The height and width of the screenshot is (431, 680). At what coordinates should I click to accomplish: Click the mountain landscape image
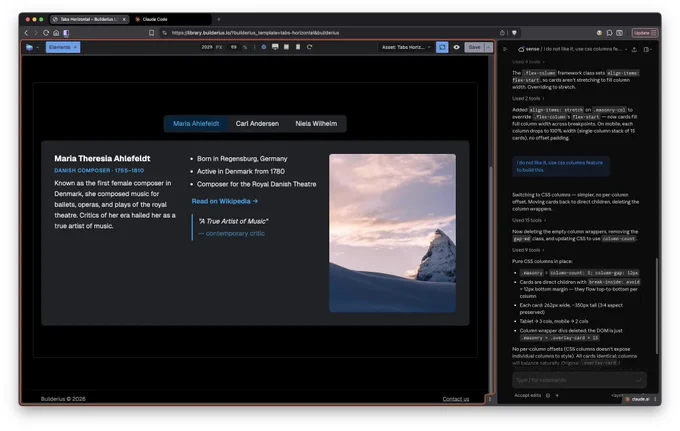(392, 233)
